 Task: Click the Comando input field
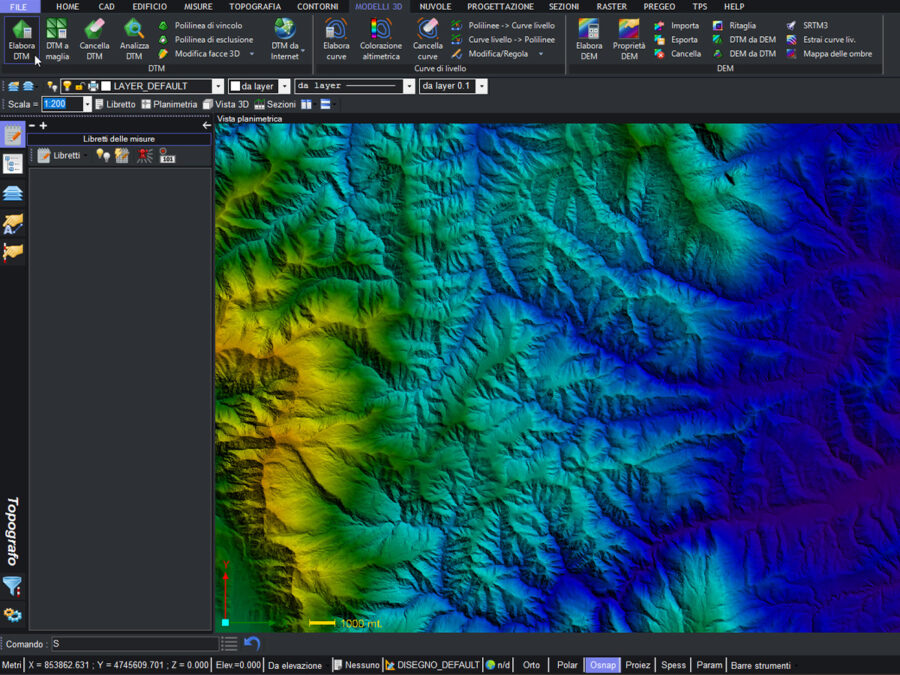point(133,644)
